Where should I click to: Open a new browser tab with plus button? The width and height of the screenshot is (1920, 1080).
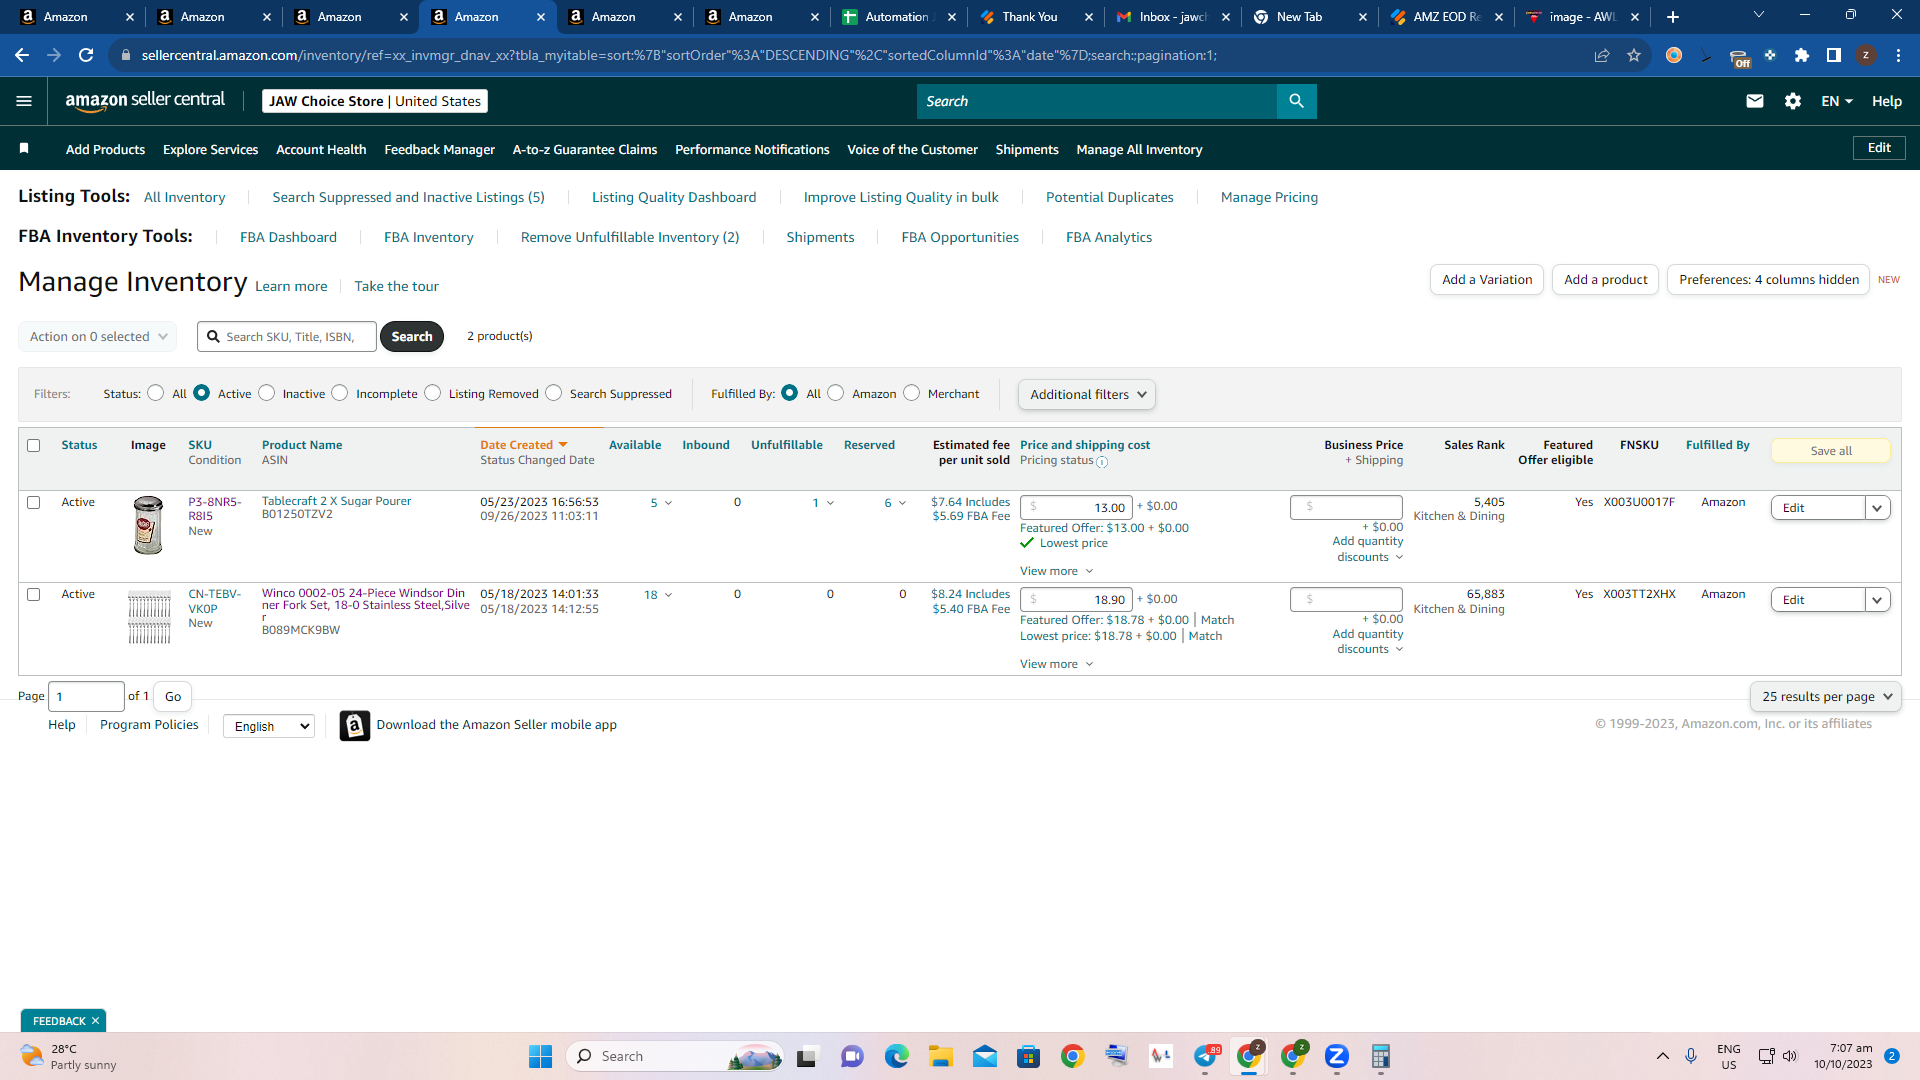[x=1673, y=17]
